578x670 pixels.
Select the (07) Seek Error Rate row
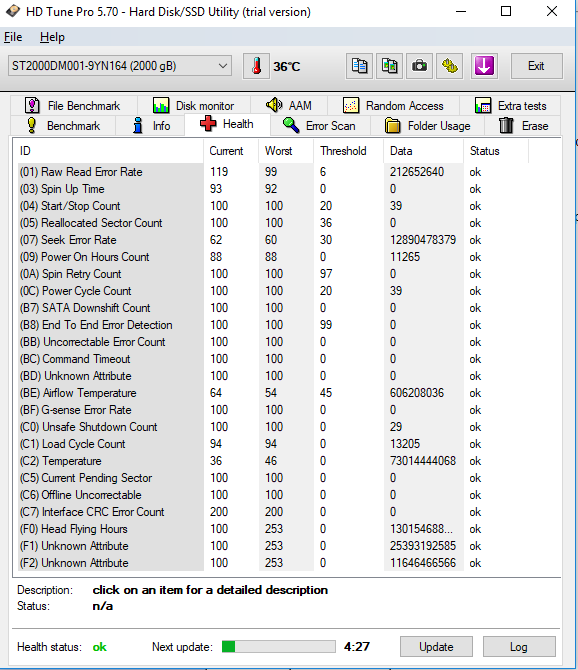pos(273,240)
